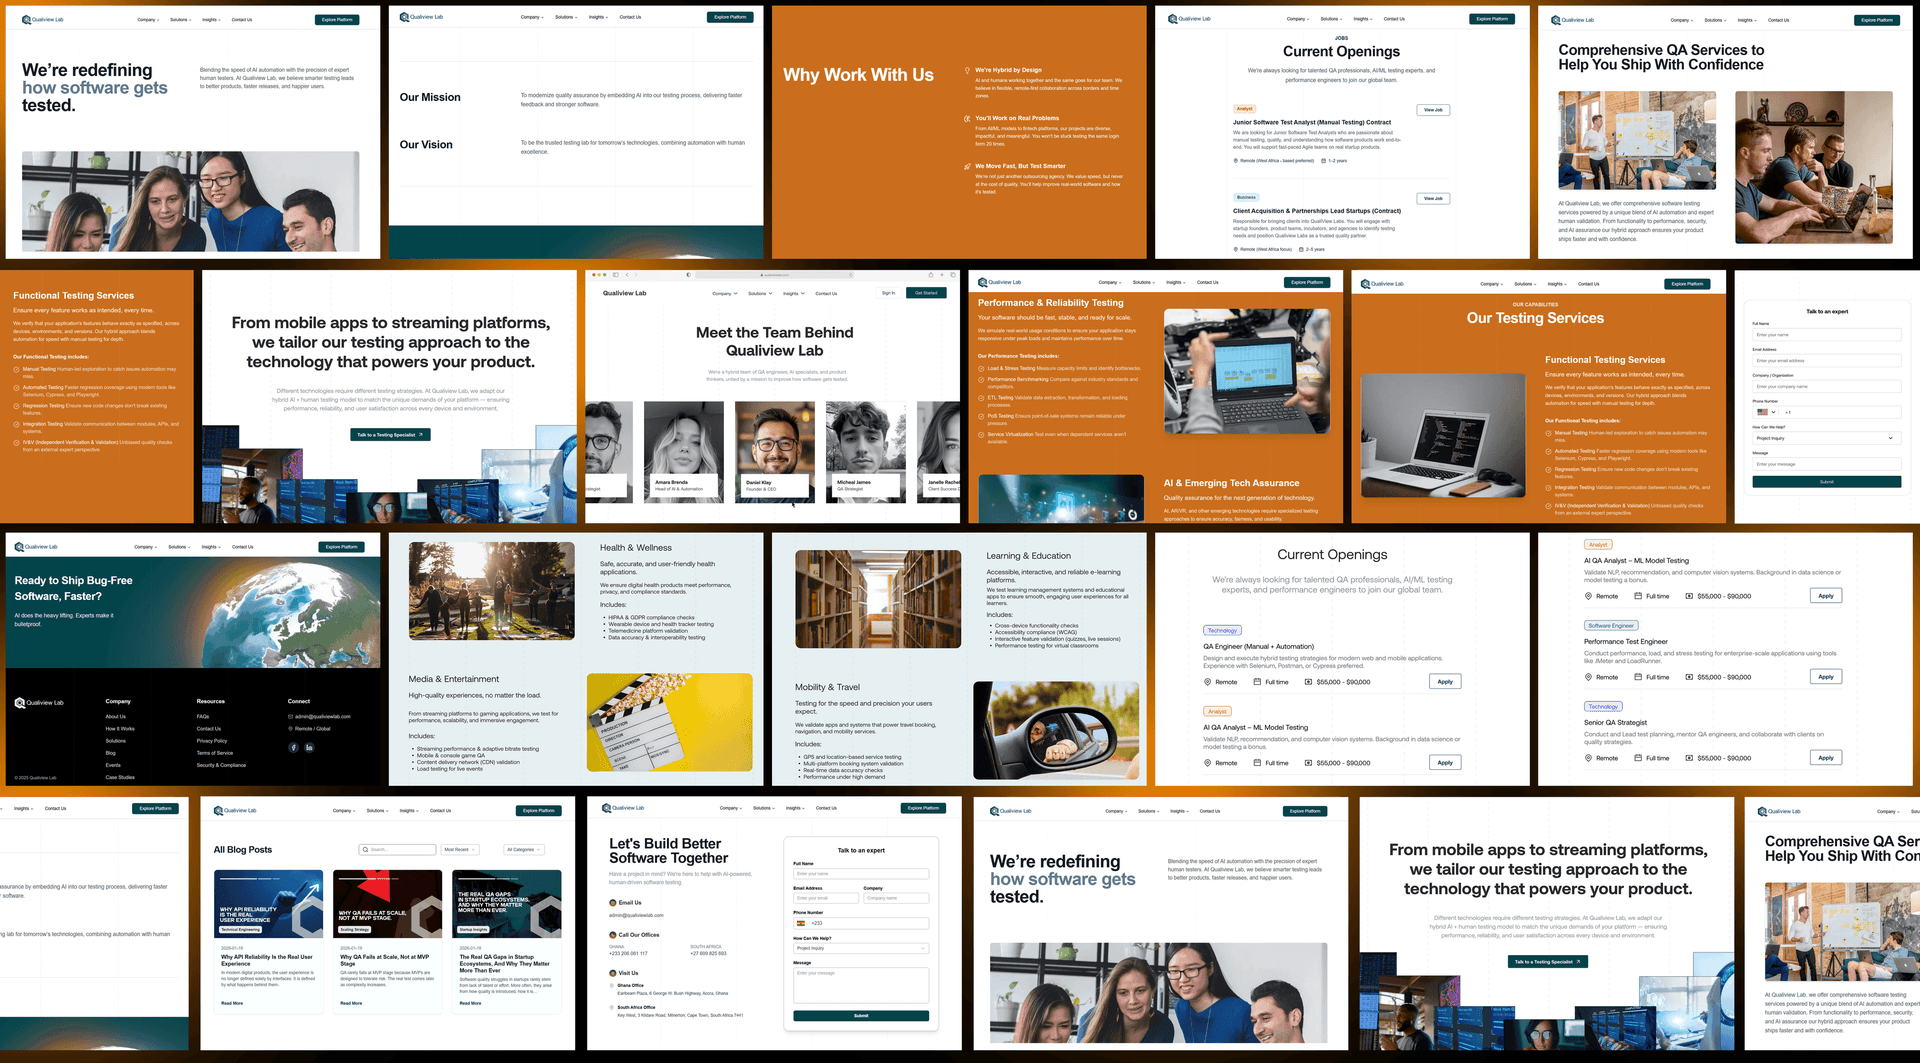Click the white Qualiview Lab logo in the black footer
The width and height of the screenshot is (1920, 1063).
pos(39,702)
